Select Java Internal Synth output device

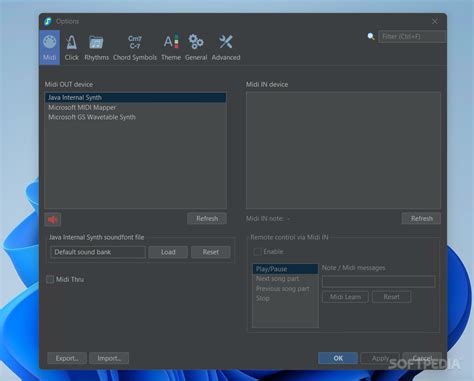pos(136,97)
